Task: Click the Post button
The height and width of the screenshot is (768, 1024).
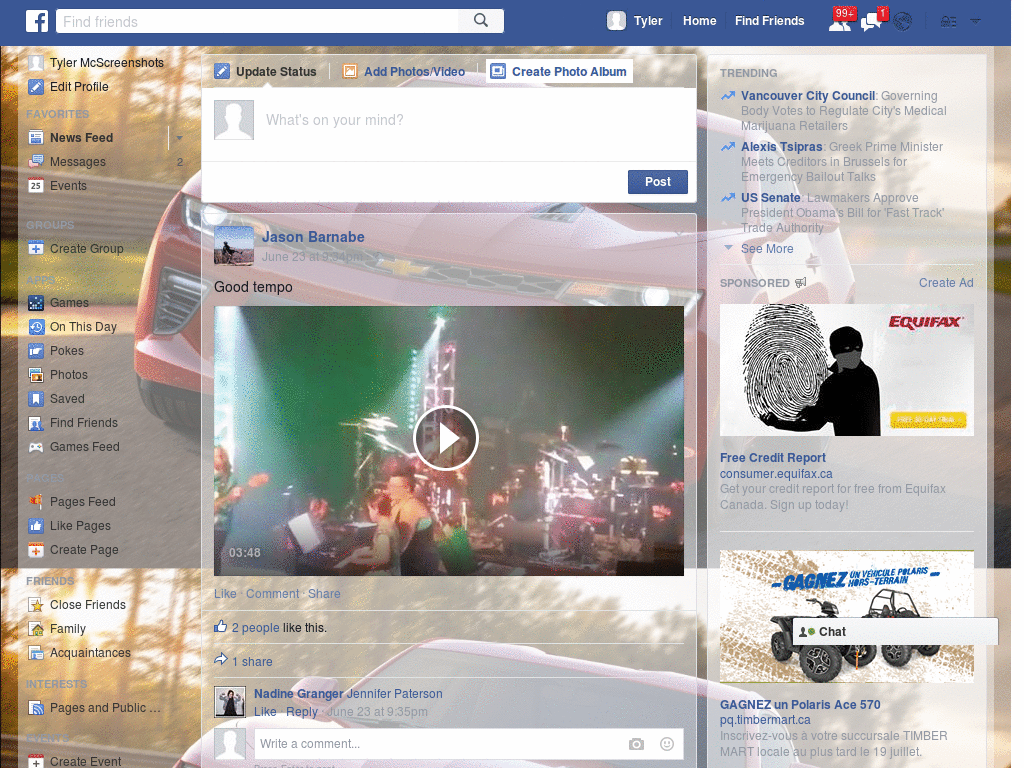Action: [657, 182]
